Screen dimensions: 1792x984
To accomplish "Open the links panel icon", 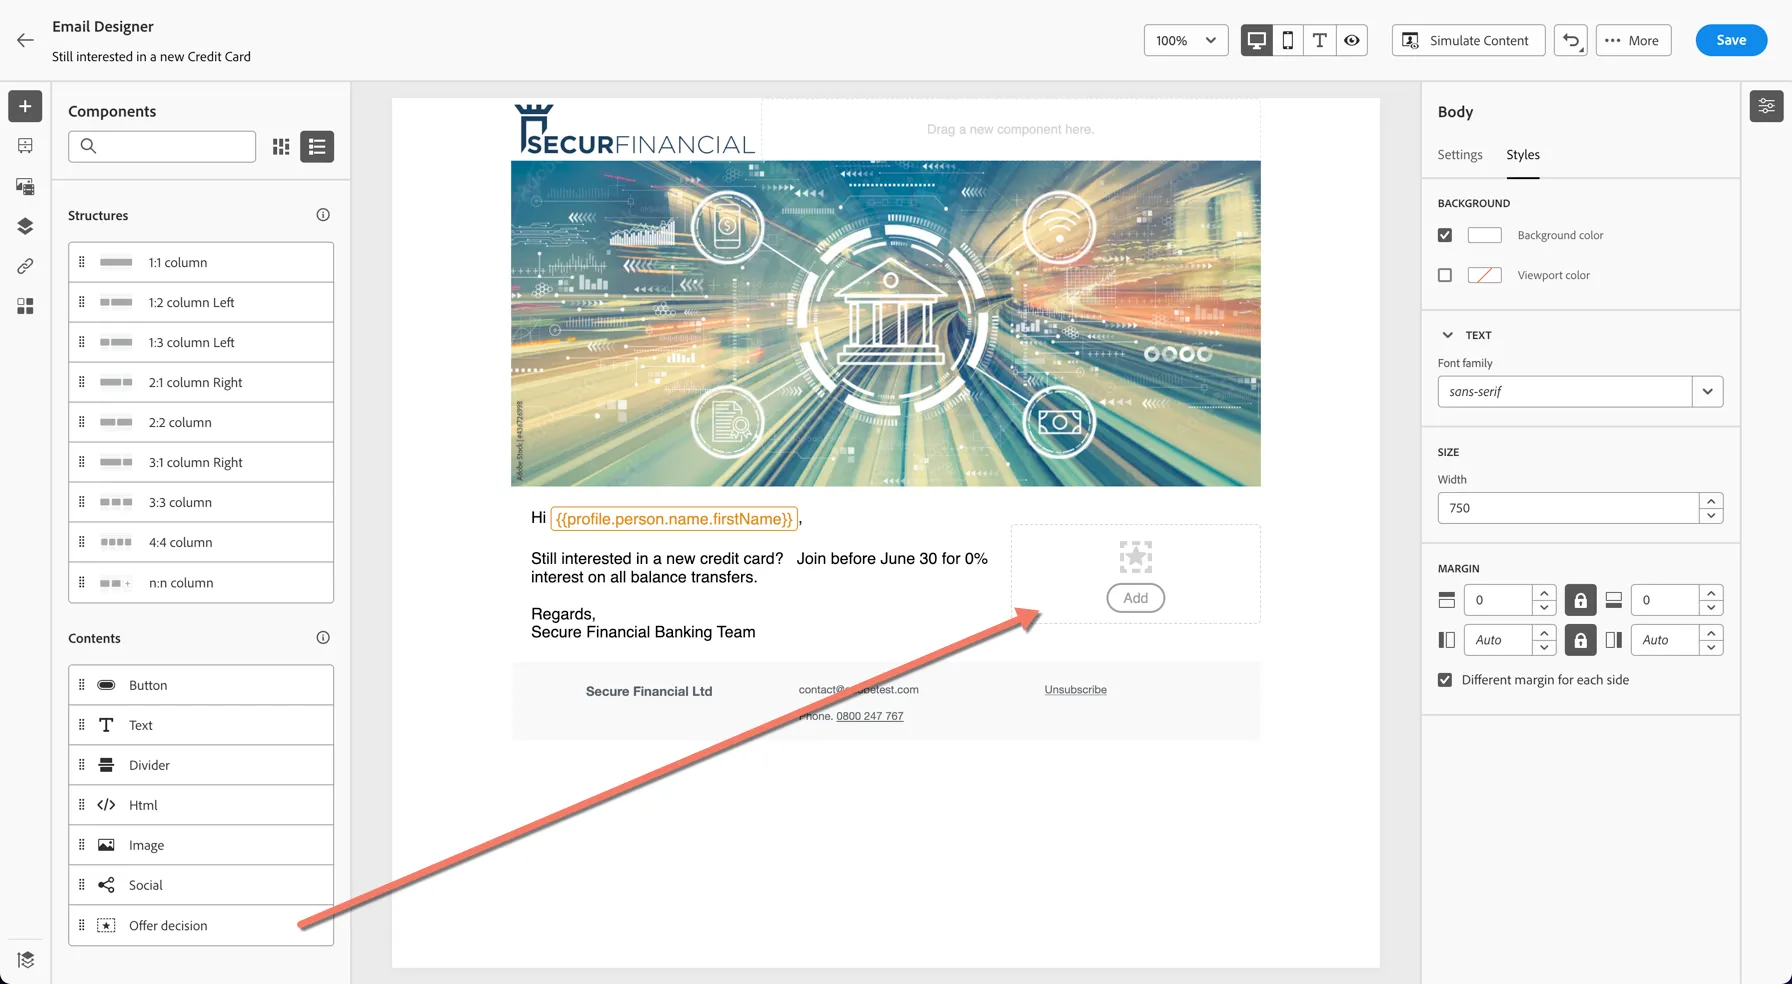I will [x=25, y=266].
